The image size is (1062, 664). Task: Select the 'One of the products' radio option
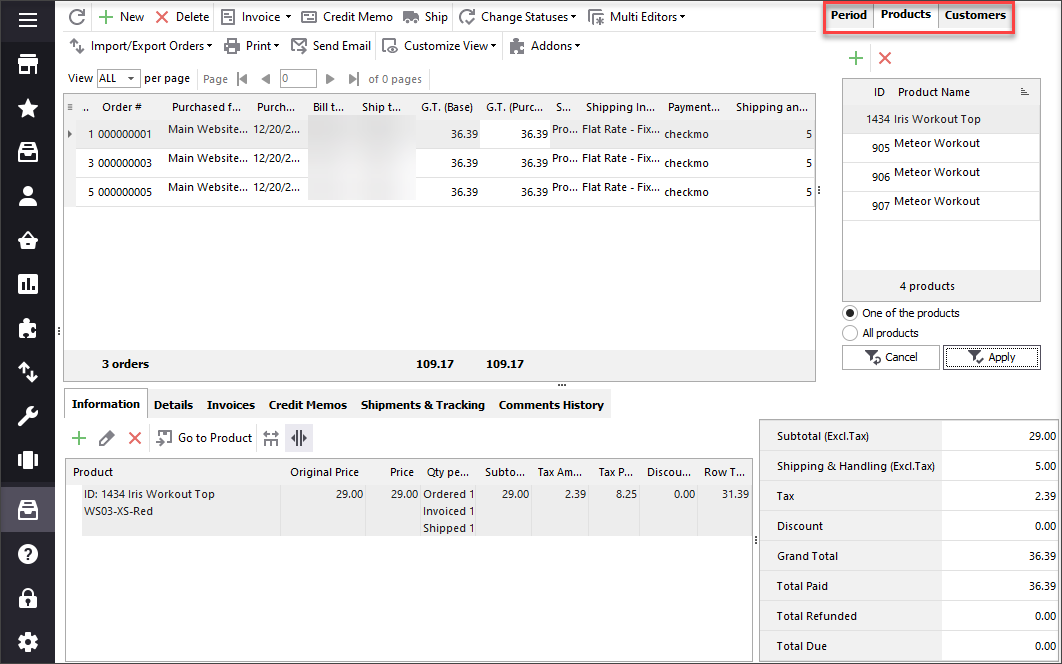point(851,313)
